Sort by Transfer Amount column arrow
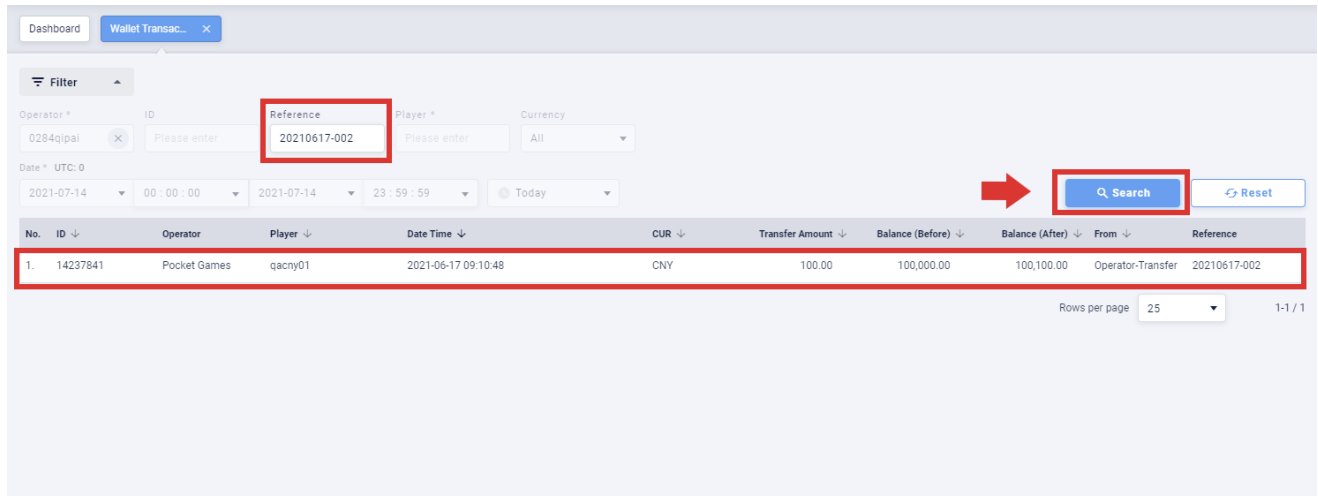The image size is (1318, 498). (842, 234)
